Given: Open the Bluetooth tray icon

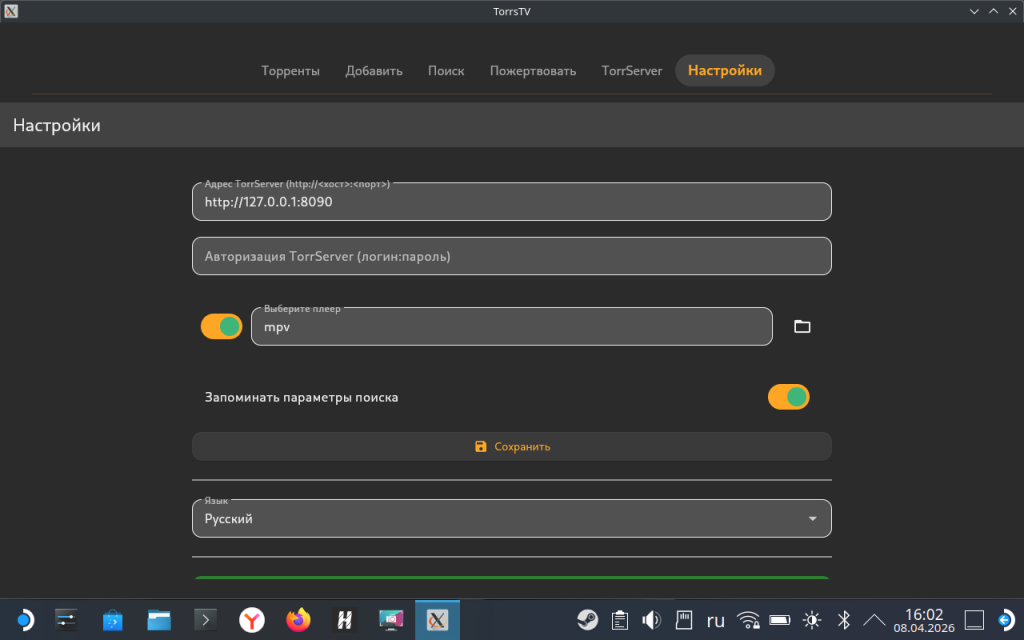Looking at the screenshot, I should (843, 620).
